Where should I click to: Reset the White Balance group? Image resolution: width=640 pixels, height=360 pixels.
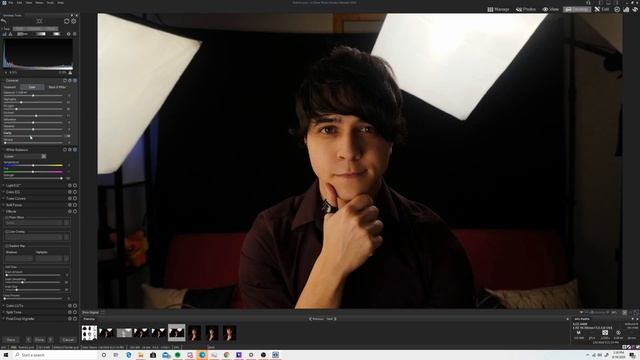(x=65, y=150)
